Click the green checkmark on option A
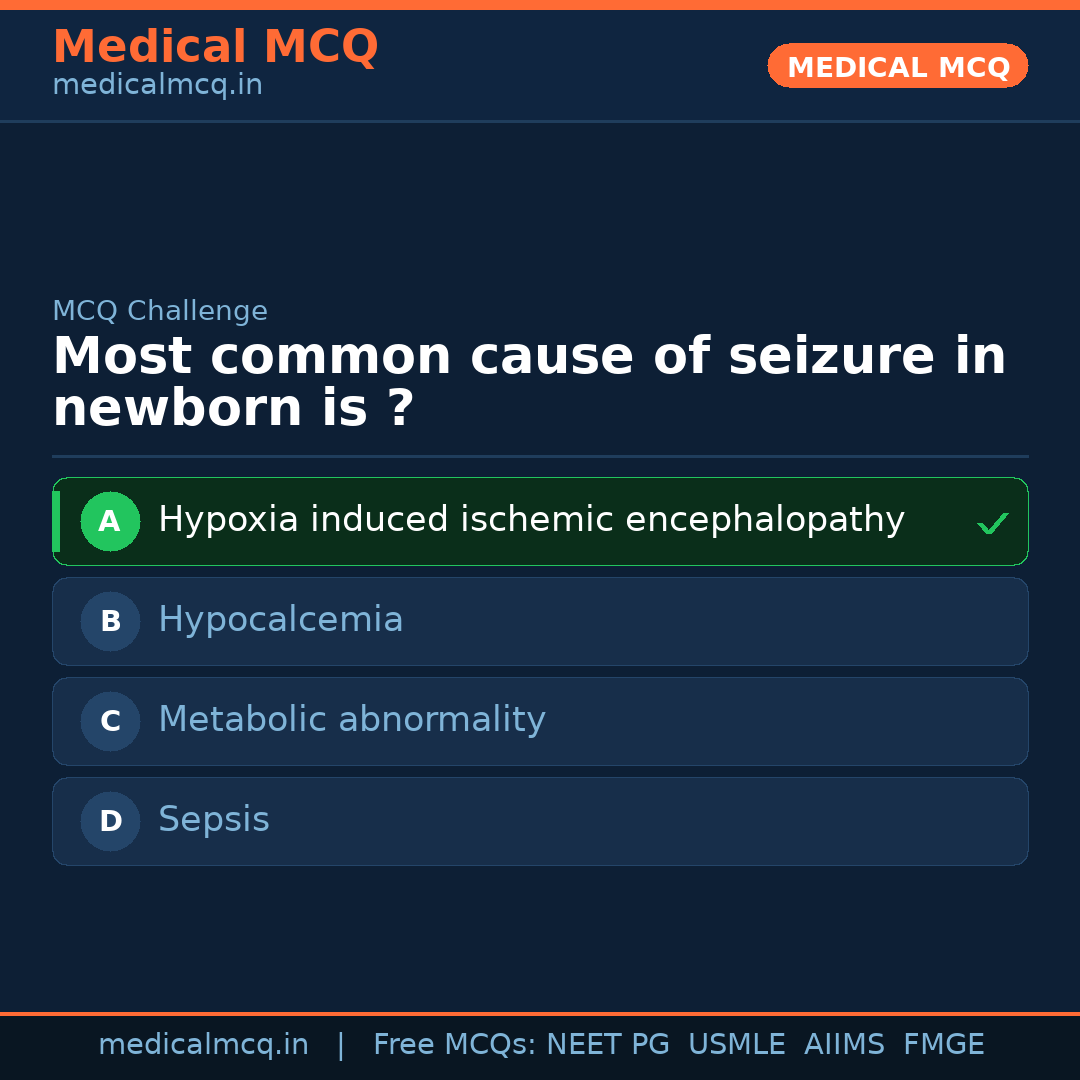This screenshot has height=1080, width=1080. tap(992, 523)
